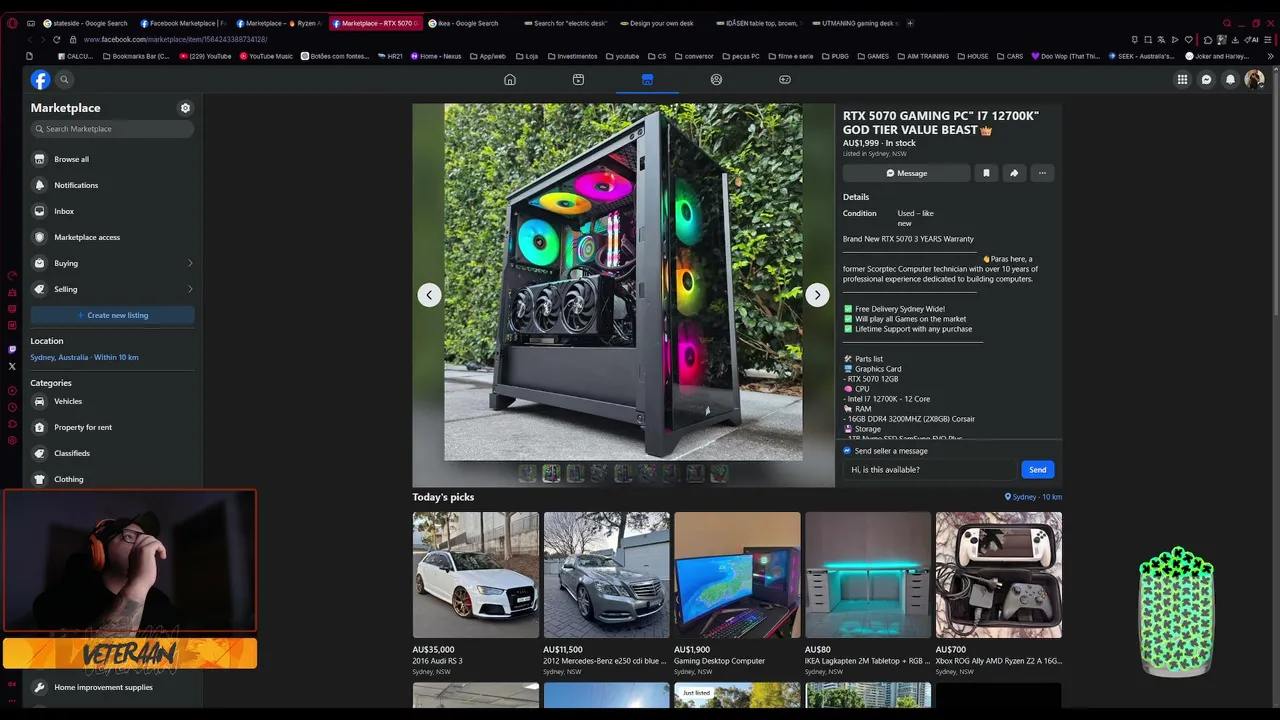
Task: Open the browser easy setup menu icon
Action: (1269, 40)
